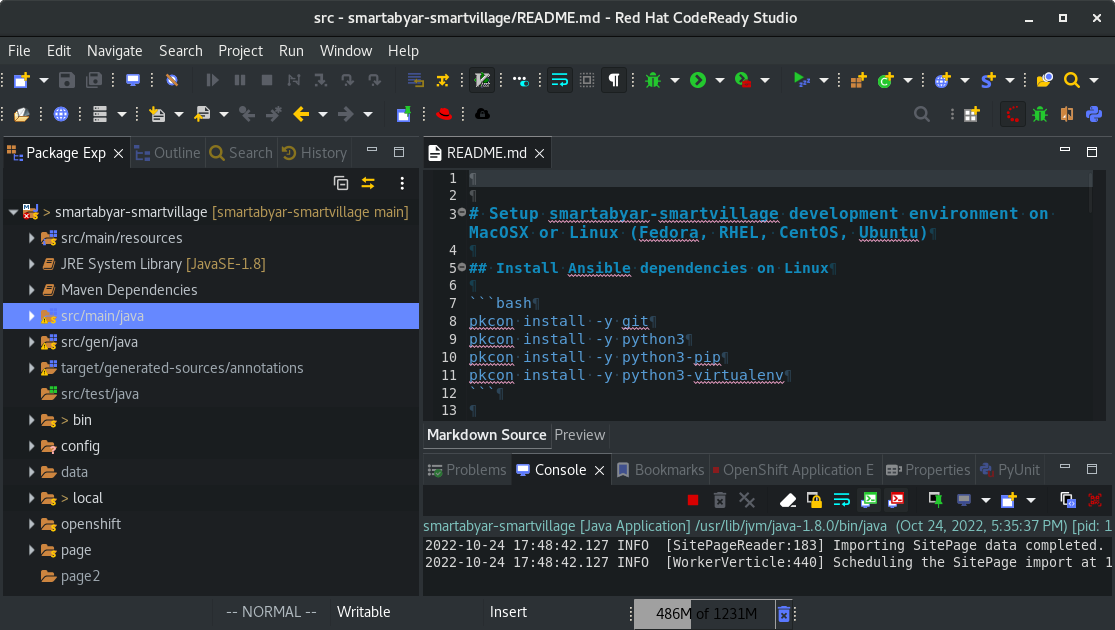Toggle Word Wrap in main toolbar
Image resolution: width=1115 pixels, height=630 pixels.
(560, 80)
